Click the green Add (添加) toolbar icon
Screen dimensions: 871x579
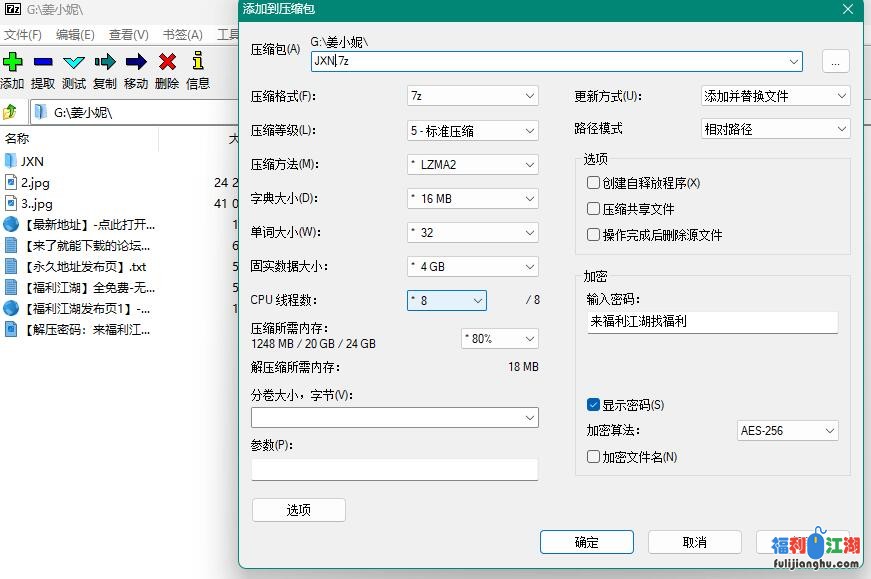(x=12, y=62)
